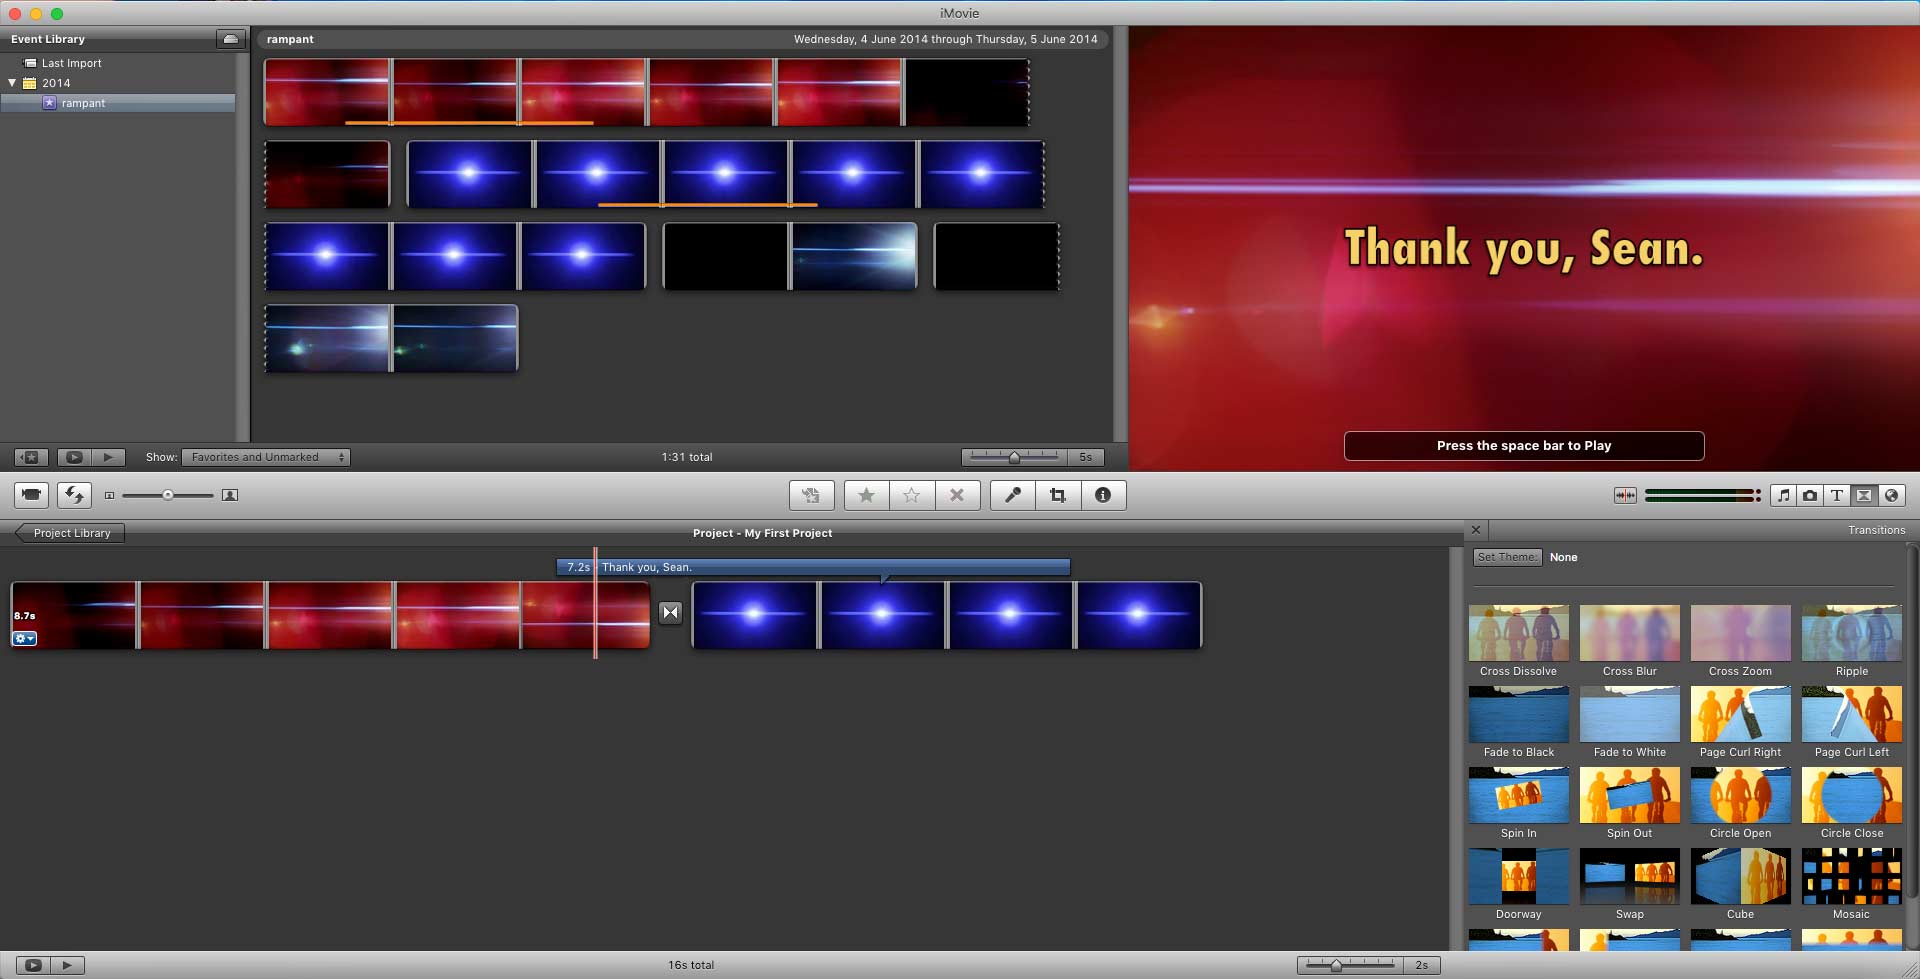Select the Page Curl Right transition
This screenshot has height=979, width=1920.
(1740, 722)
